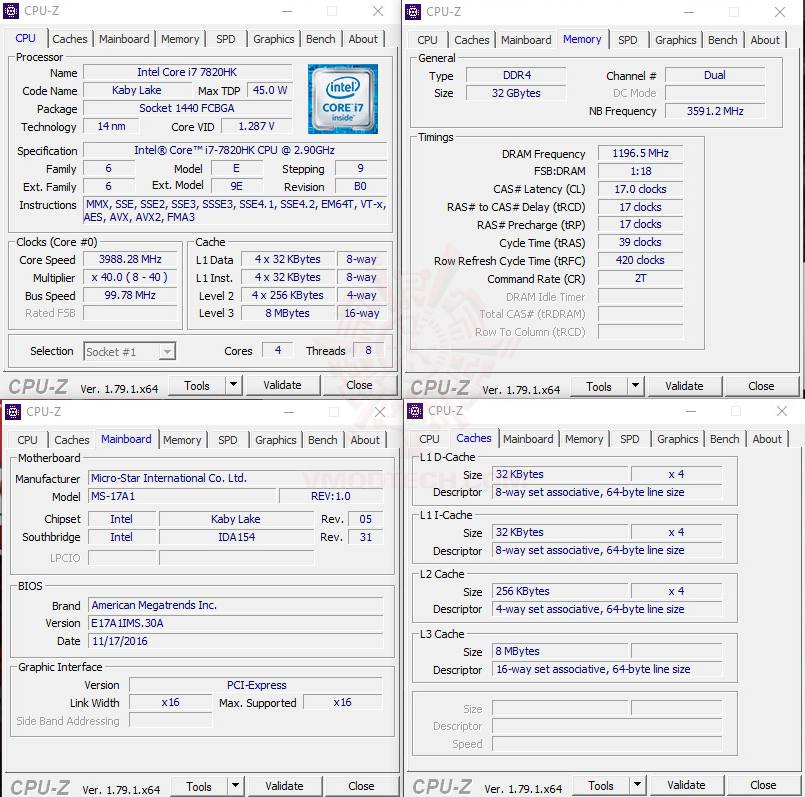Click Validate in the top-left CPU-Z window
This screenshot has height=797, width=805.
[283, 385]
